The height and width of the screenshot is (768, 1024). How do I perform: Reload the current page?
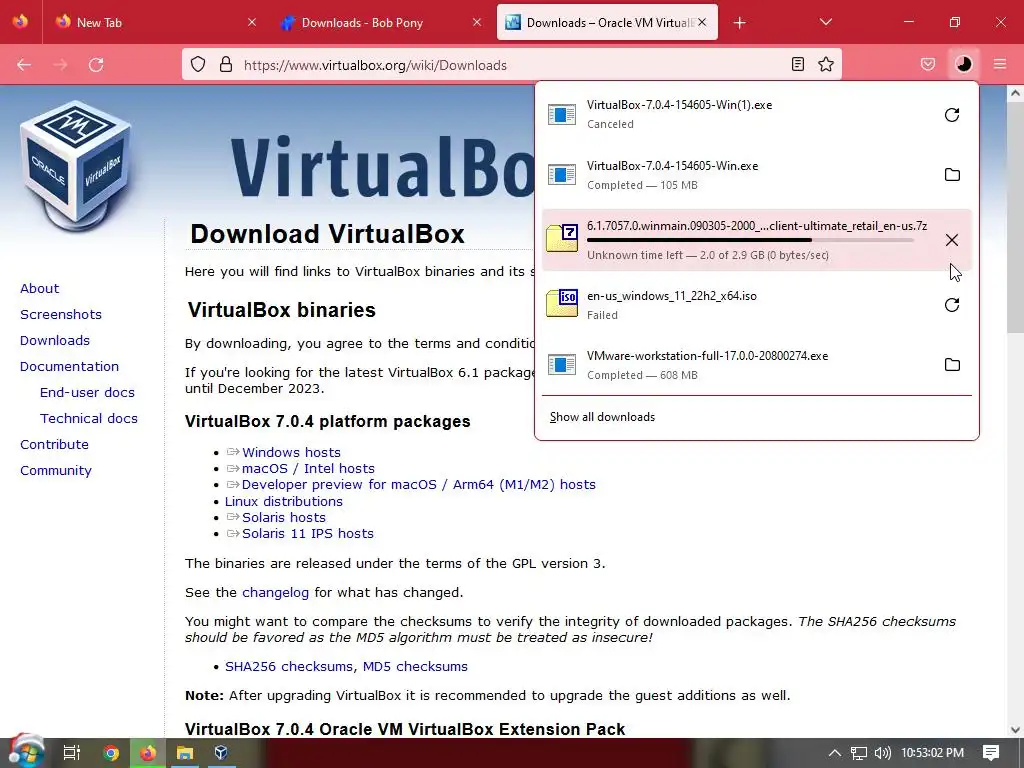point(96,64)
